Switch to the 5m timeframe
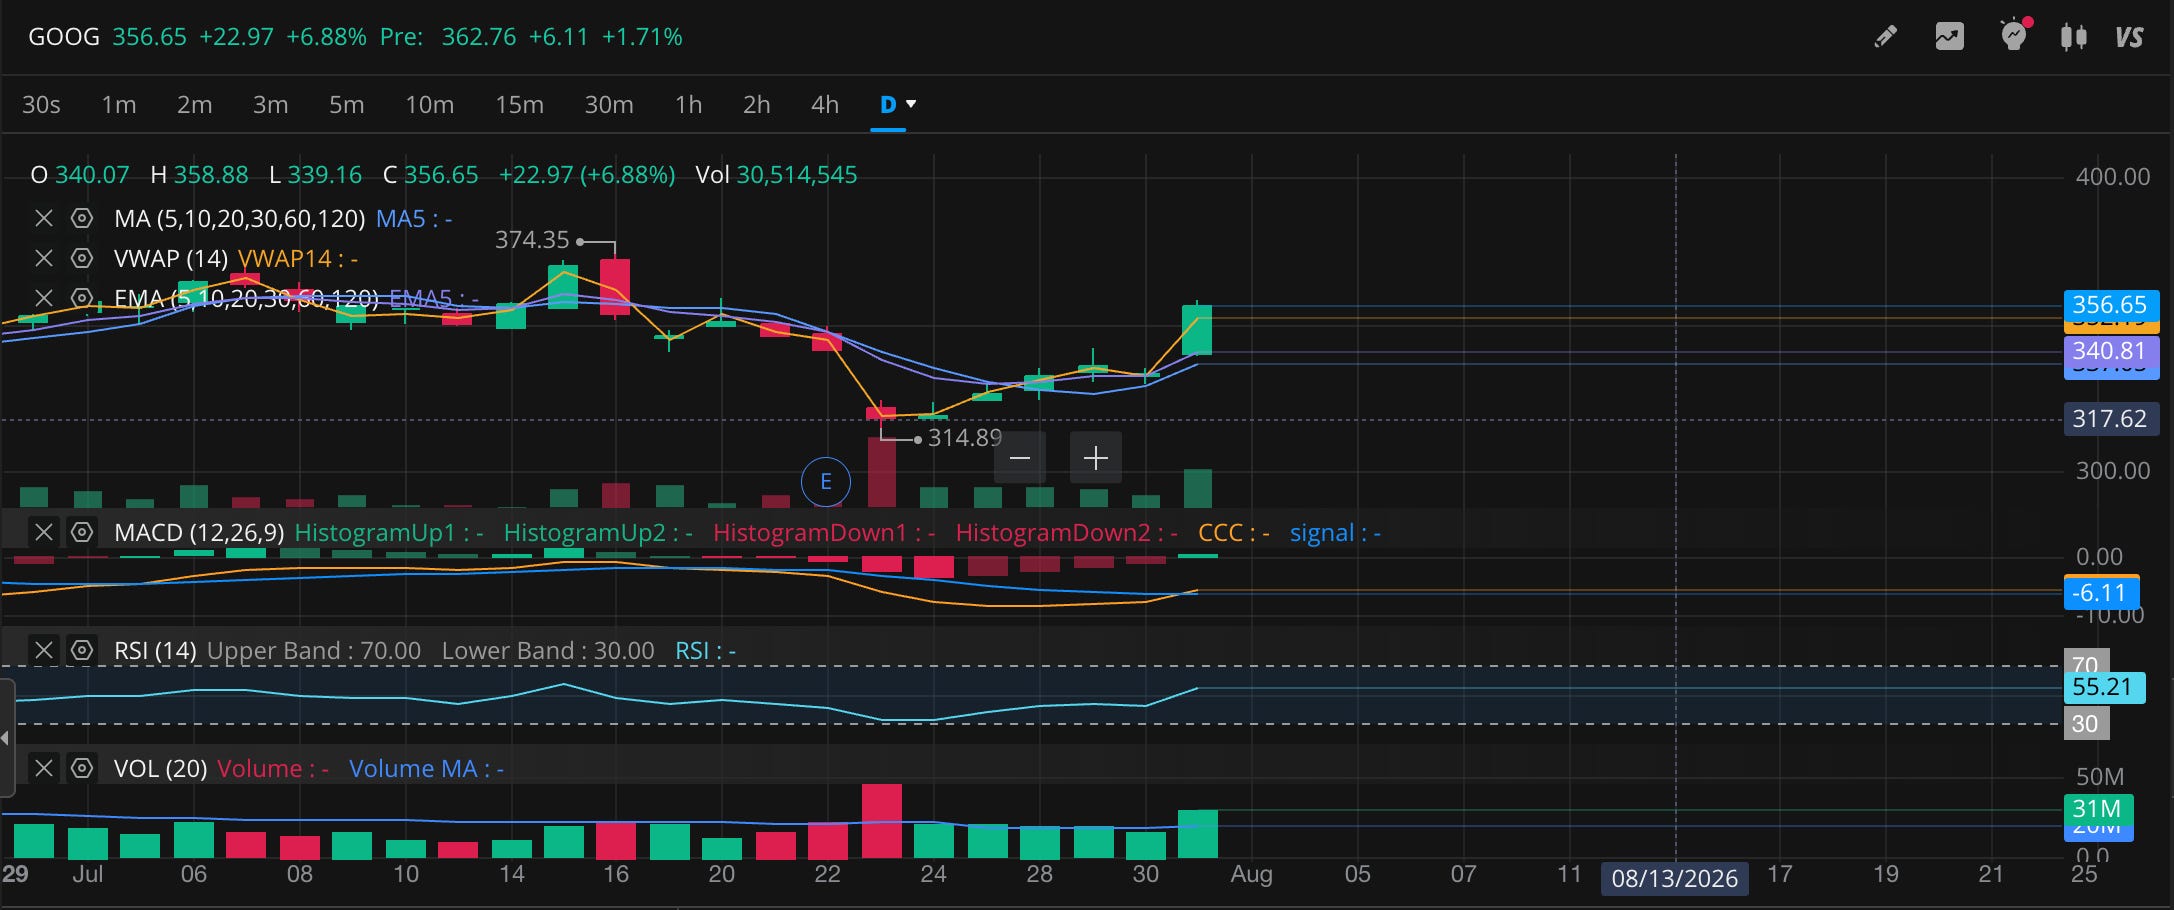This screenshot has height=910, width=2174. 346,104
